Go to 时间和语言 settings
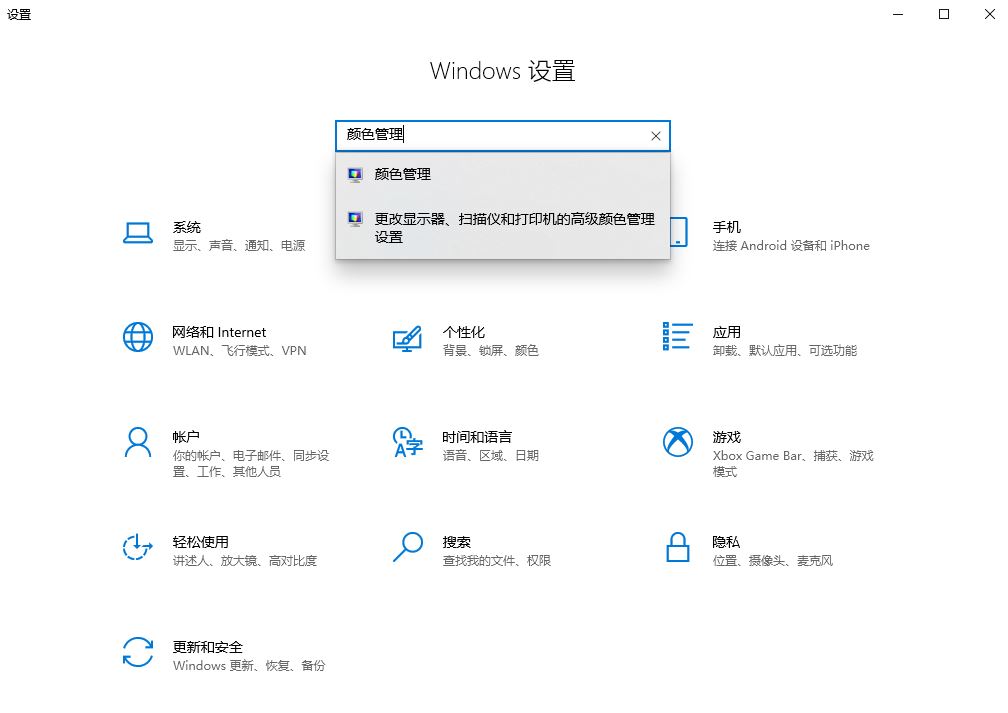Image resolution: width=1008 pixels, height=713 pixels. [477, 437]
